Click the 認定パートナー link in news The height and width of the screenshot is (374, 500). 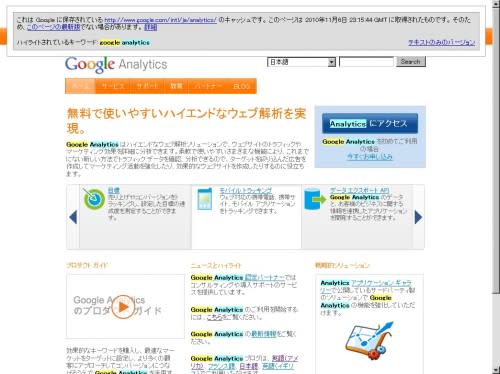265,277
